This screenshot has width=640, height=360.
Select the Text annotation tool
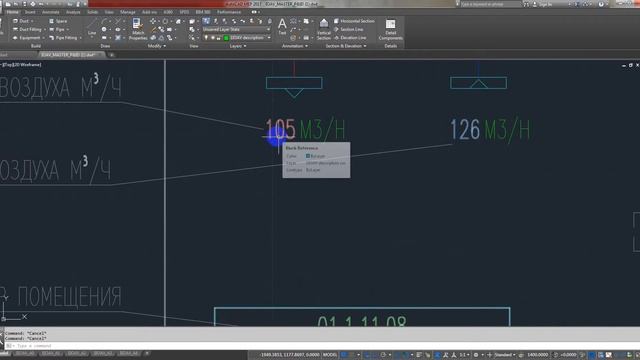(x=282, y=27)
